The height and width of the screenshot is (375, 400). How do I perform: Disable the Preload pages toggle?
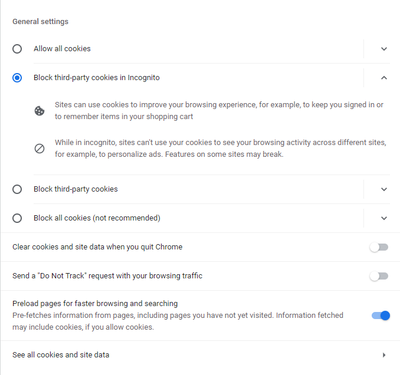pyautogui.click(x=381, y=315)
